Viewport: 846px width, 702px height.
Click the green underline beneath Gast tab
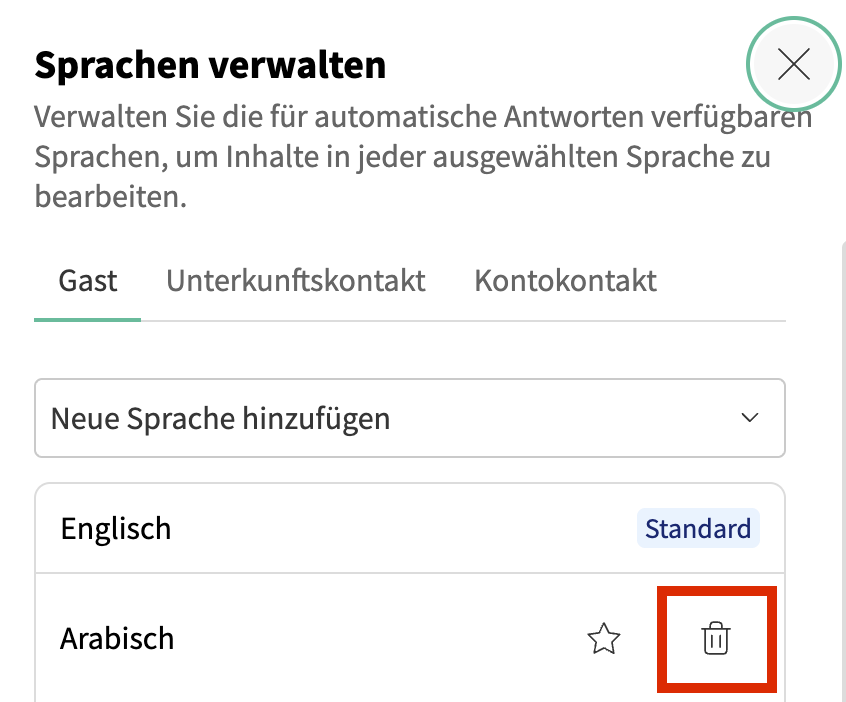tap(88, 319)
